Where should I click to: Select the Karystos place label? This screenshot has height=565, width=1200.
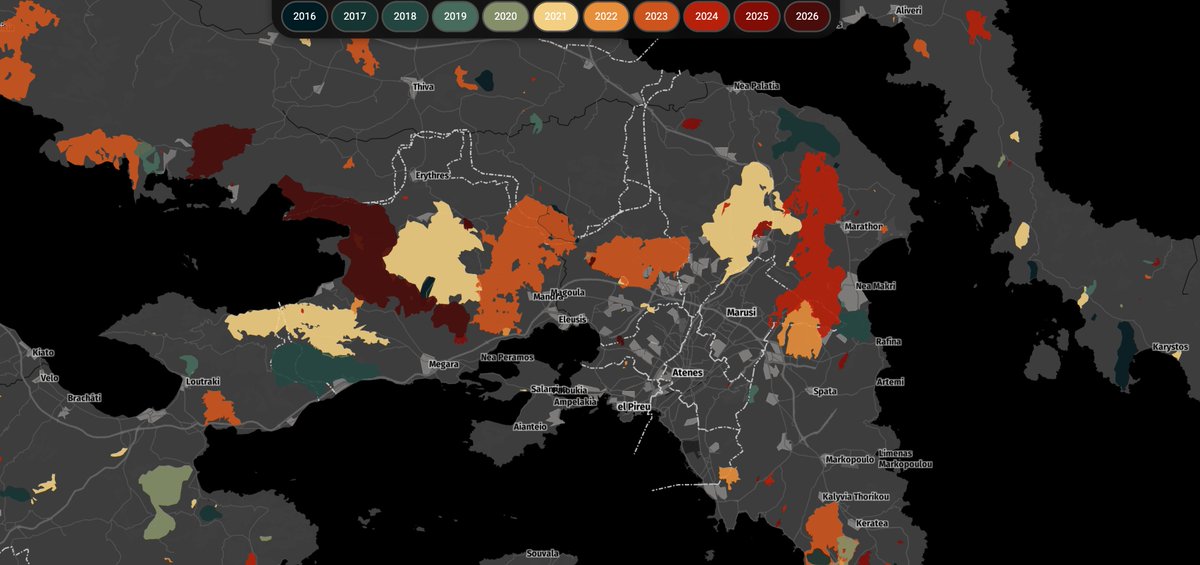pyautogui.click(x=1169, y=346)
